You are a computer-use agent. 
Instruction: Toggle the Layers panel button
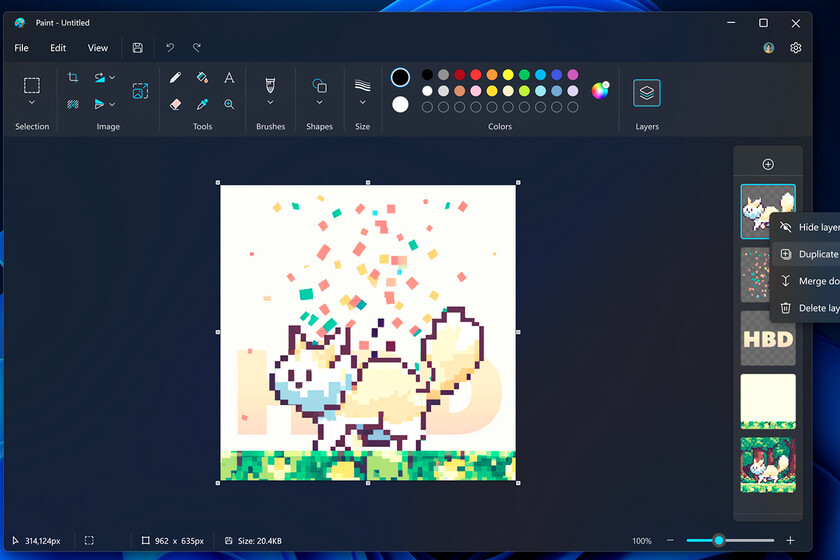tap(647, 93)
